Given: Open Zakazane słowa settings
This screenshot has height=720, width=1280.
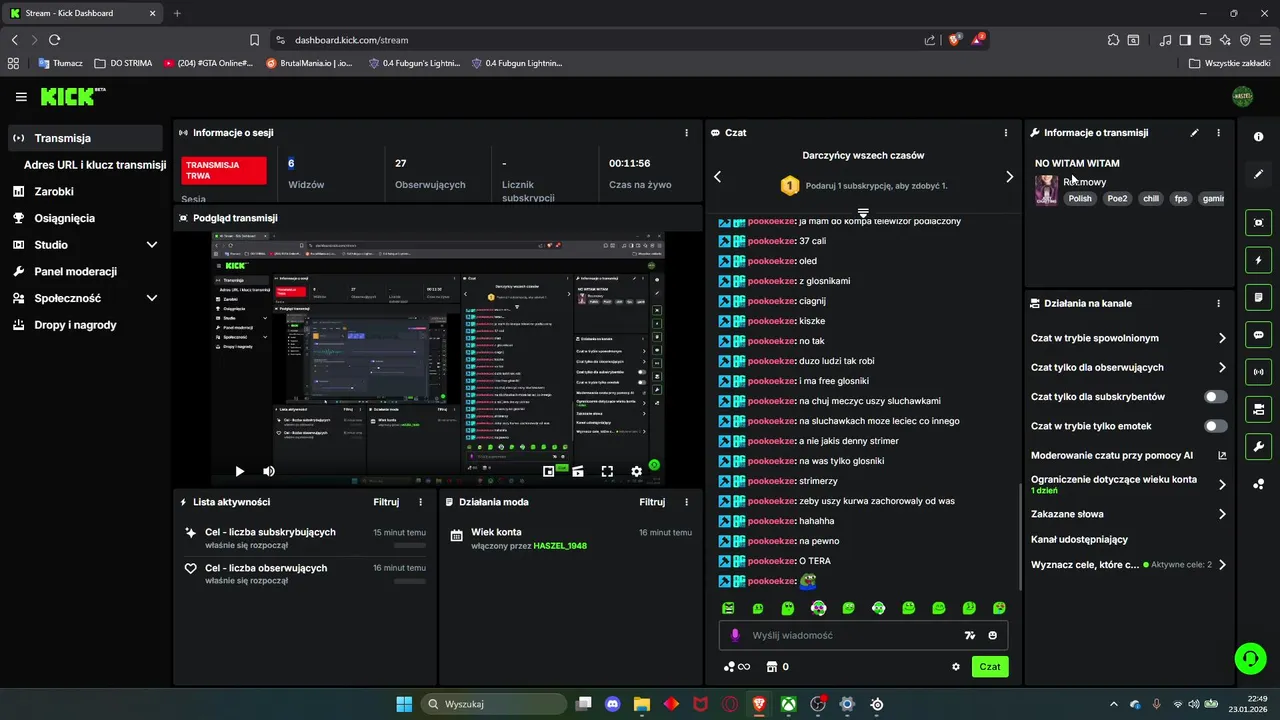Looking at the screenshot, I should pos(1129,514).
